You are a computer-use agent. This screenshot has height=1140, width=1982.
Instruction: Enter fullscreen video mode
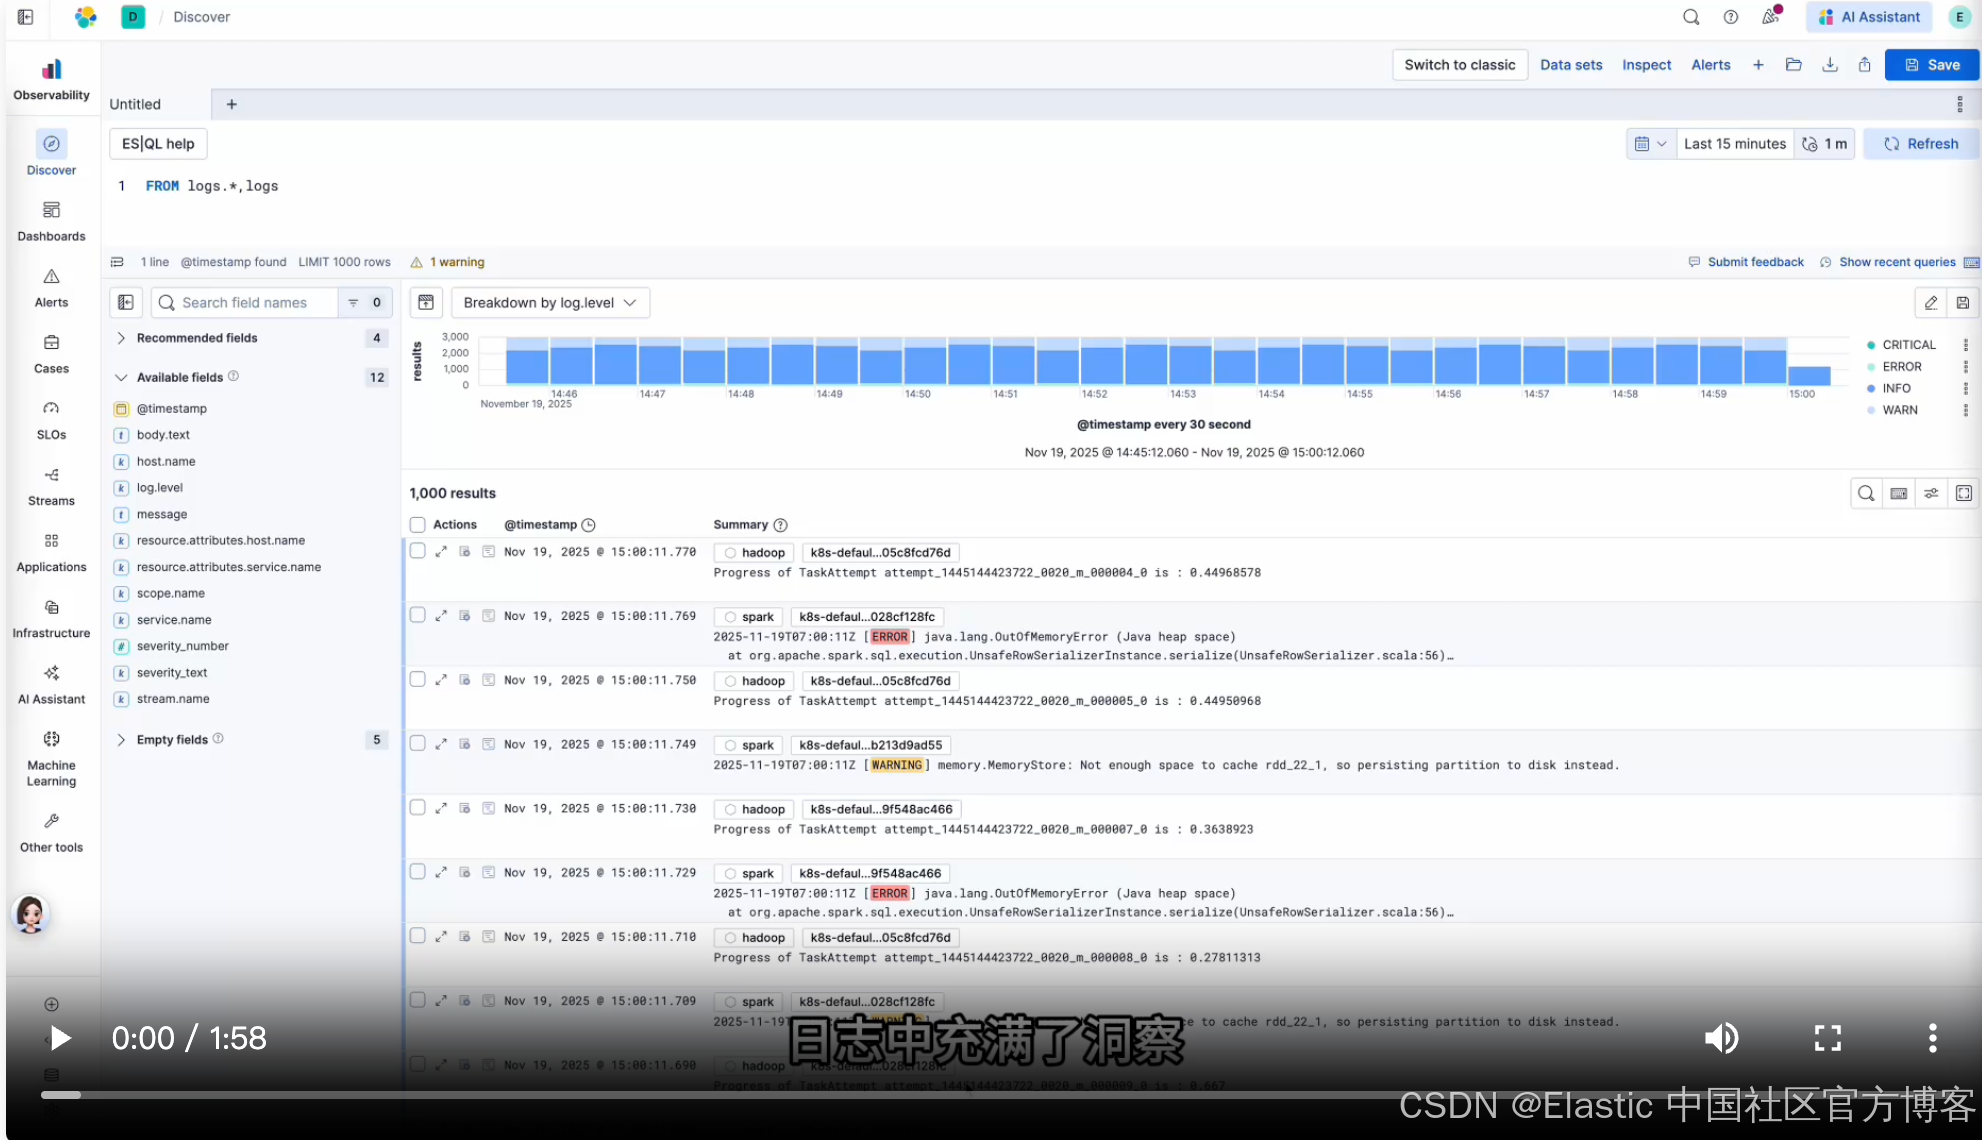[x=1827, y=1038]
